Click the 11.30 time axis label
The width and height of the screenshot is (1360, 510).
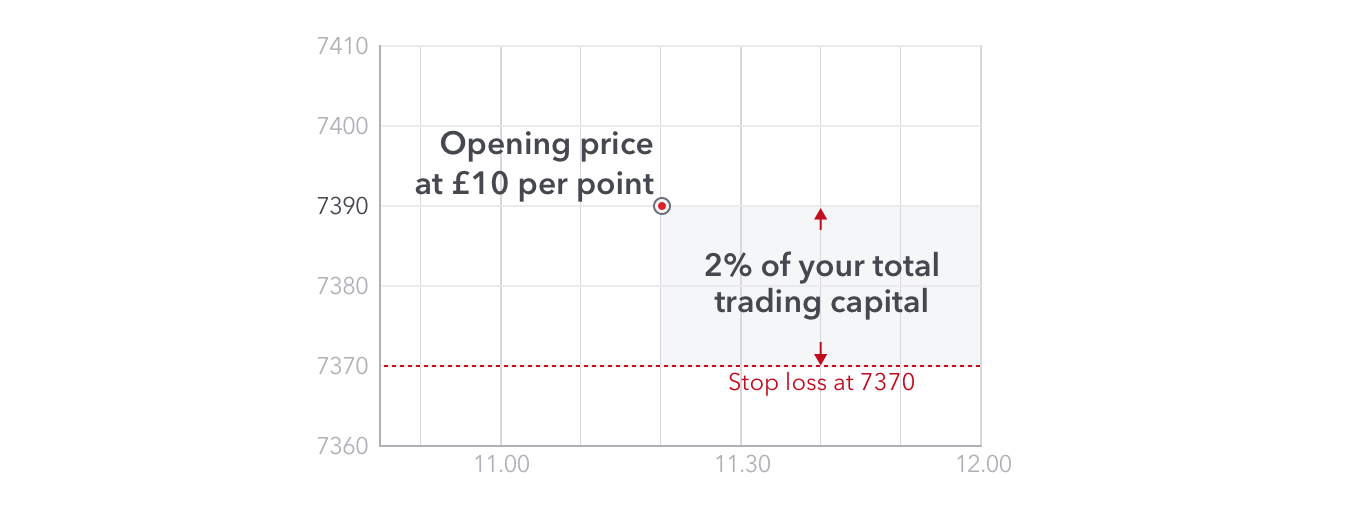click(741, 465)
